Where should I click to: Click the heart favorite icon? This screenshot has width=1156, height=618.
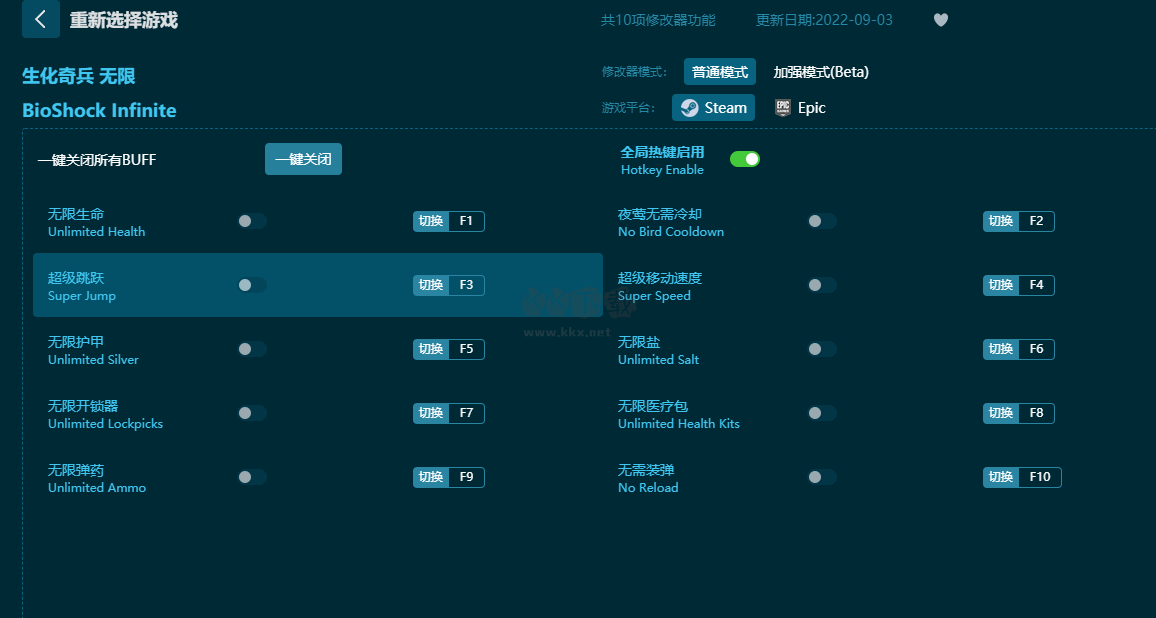click(x=941, y=20)
